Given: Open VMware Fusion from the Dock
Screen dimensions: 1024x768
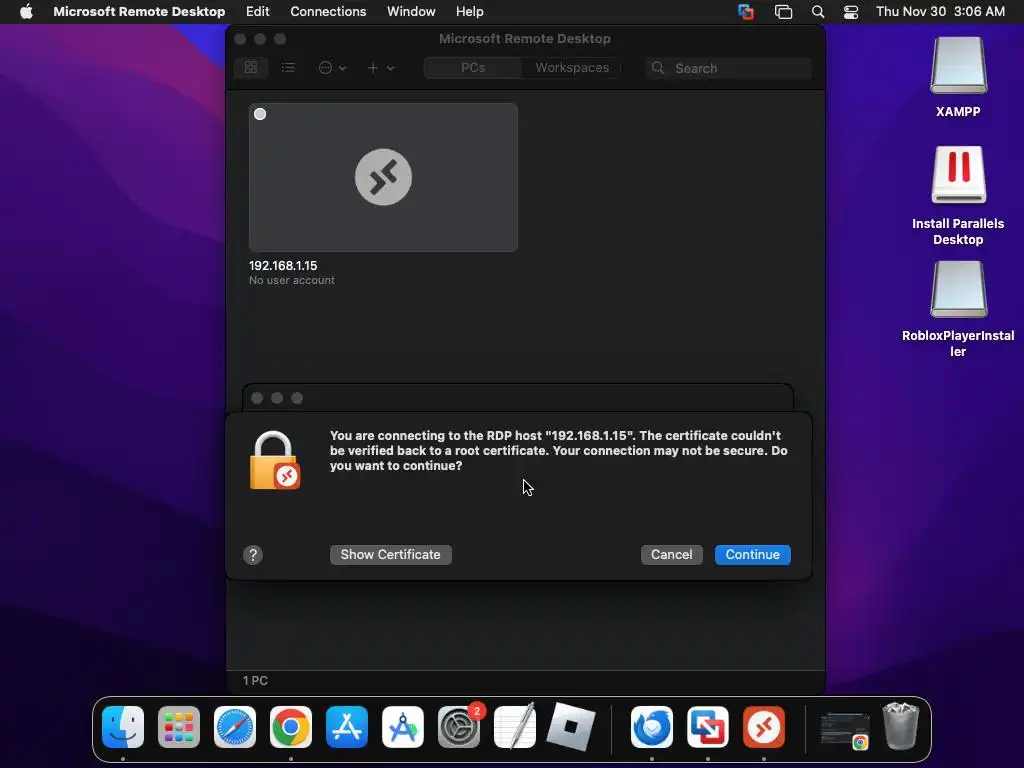Looking at the screenshot, I should 708,727.
